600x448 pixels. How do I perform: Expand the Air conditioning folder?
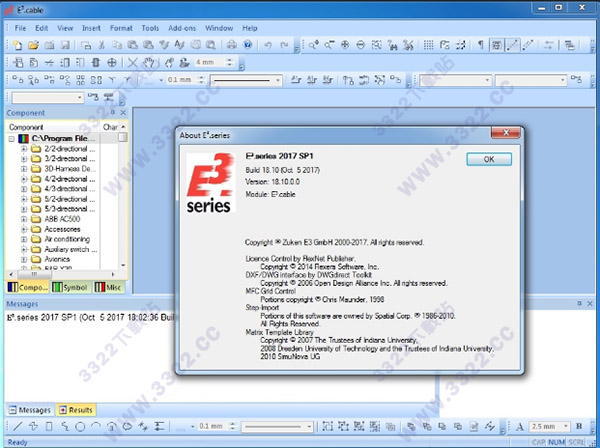(24, 239)
